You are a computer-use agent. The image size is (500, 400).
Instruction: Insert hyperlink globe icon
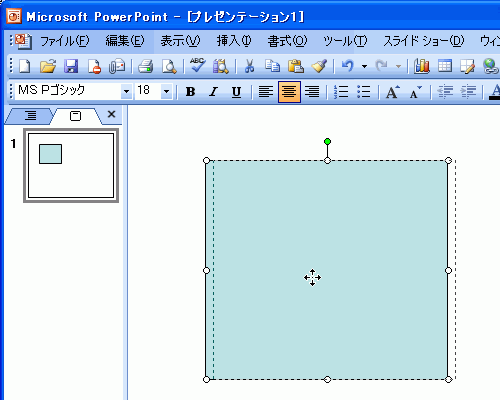pos(491,66)
